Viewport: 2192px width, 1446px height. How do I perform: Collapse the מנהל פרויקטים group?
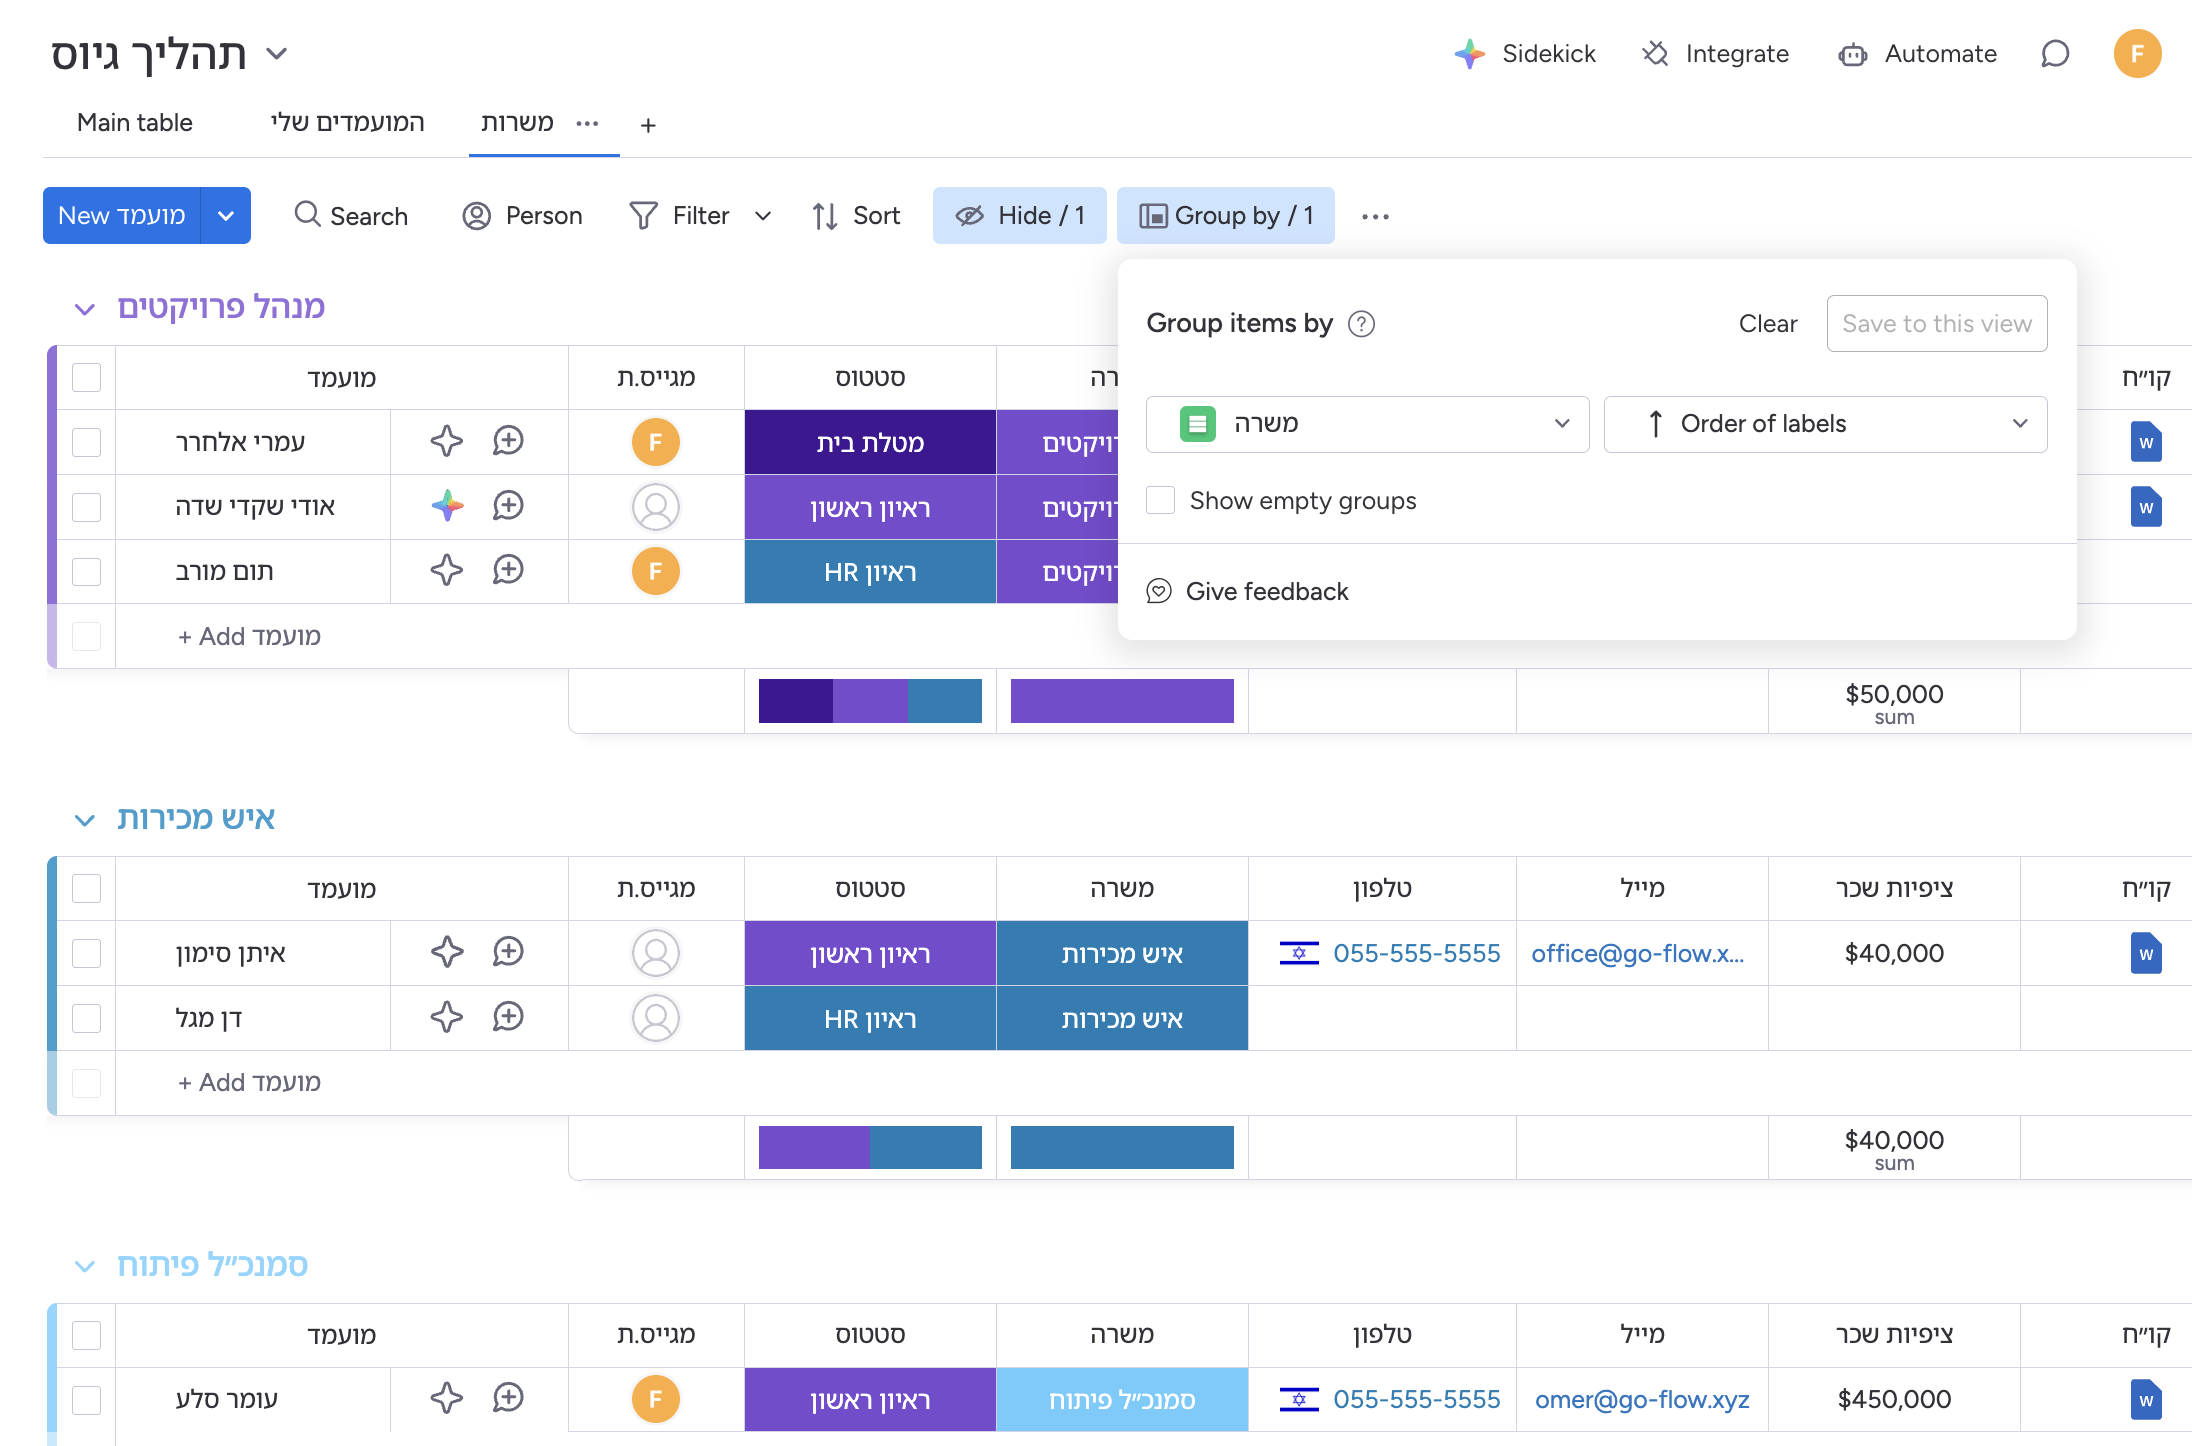pos(85,309)
